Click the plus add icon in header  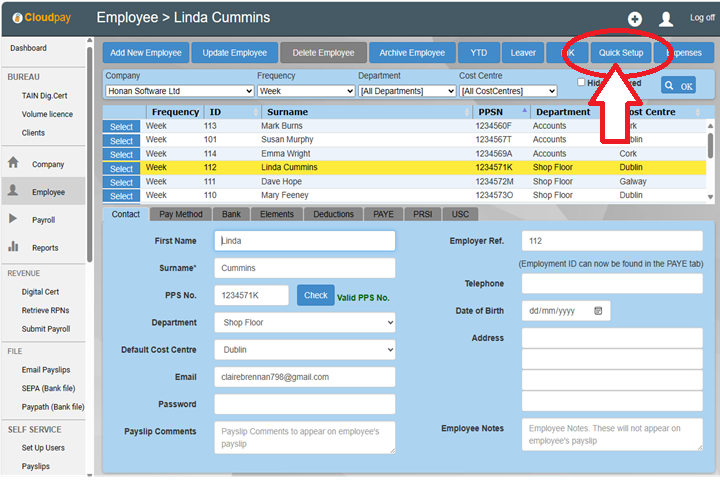[634, 19]
